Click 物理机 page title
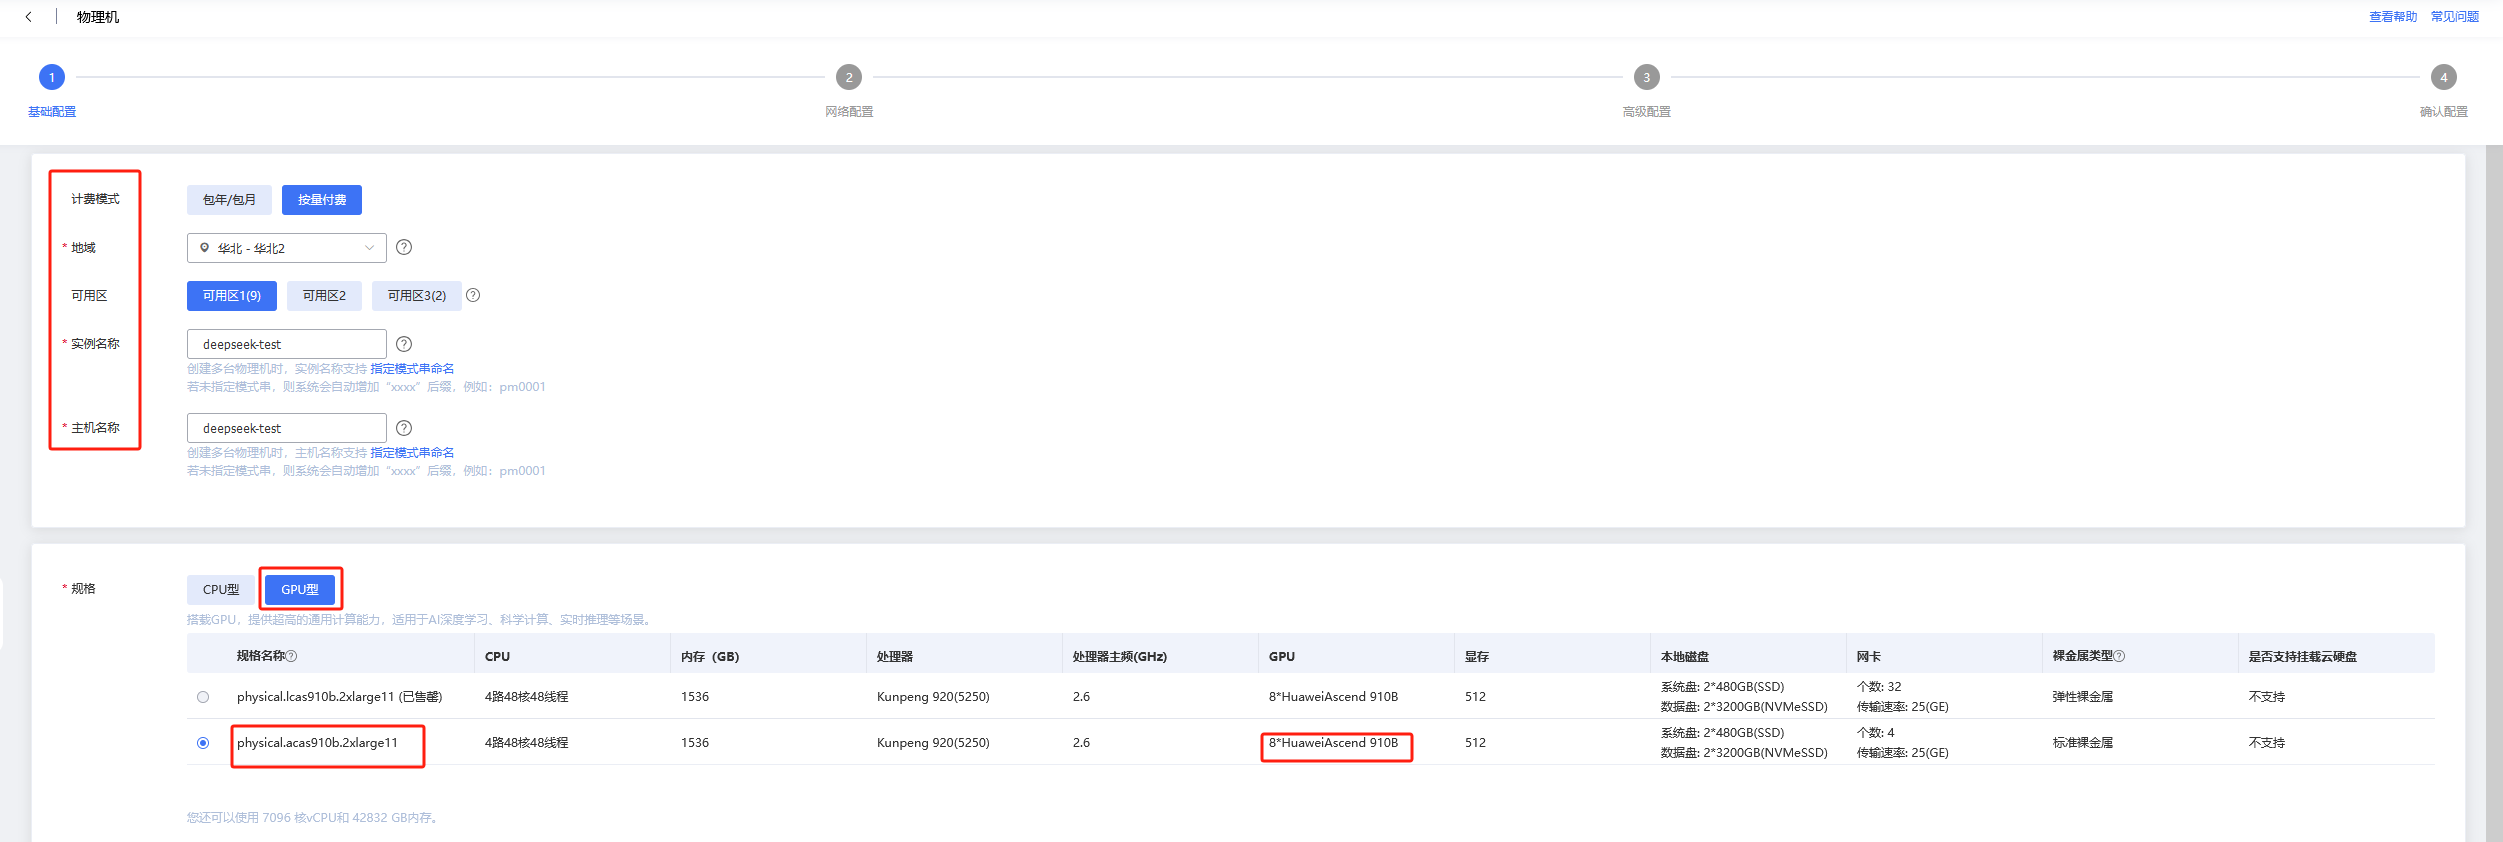Screen dimensions: 2503x842 tap(98, 17)
